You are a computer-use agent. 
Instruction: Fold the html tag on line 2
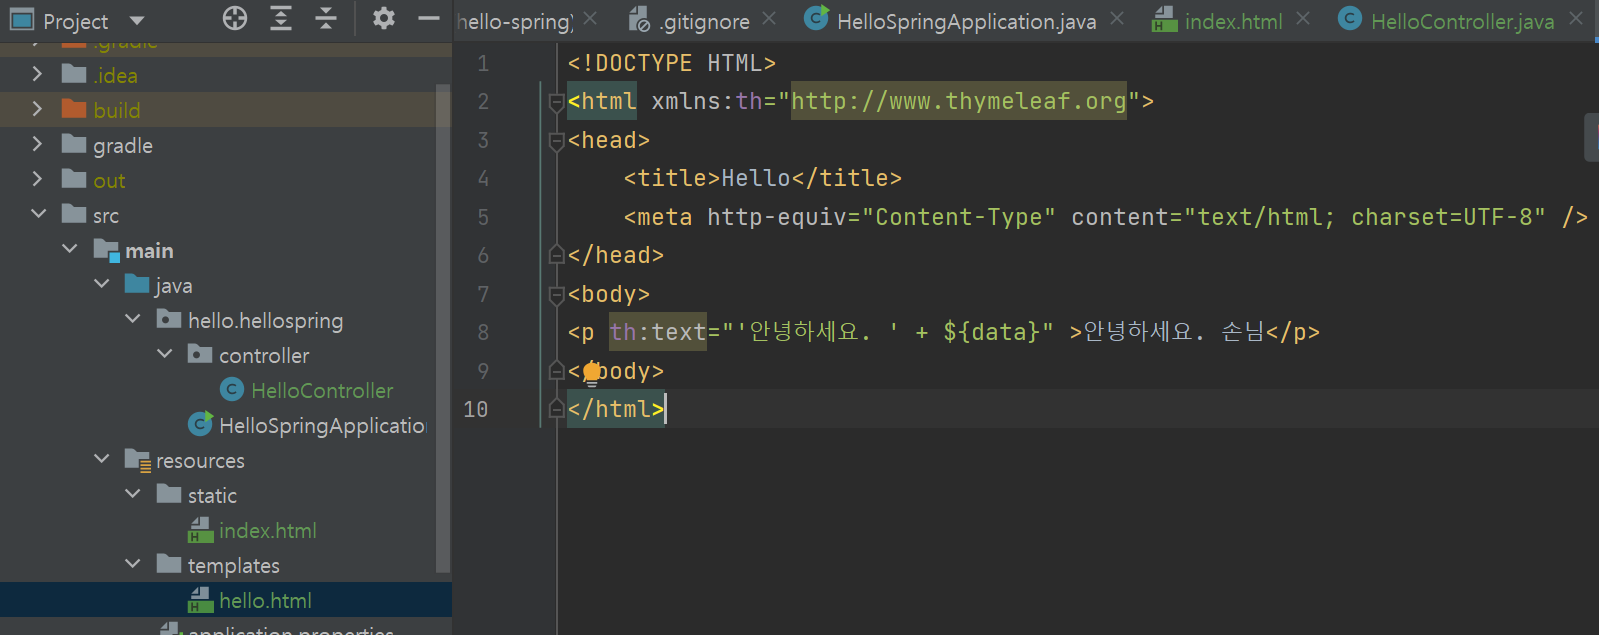pyautogui.click(x=557, y=102)
